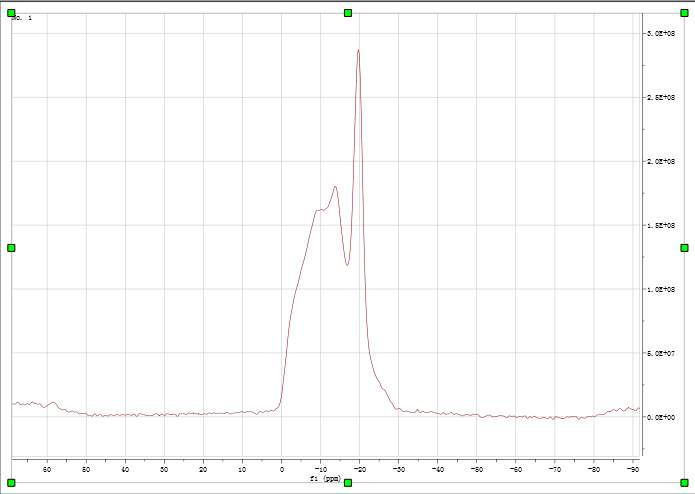Viewport: 695px width, 494px height.
Task: Click the y-axis label '1.0E+08'
Action: click(x=660, y=289)
